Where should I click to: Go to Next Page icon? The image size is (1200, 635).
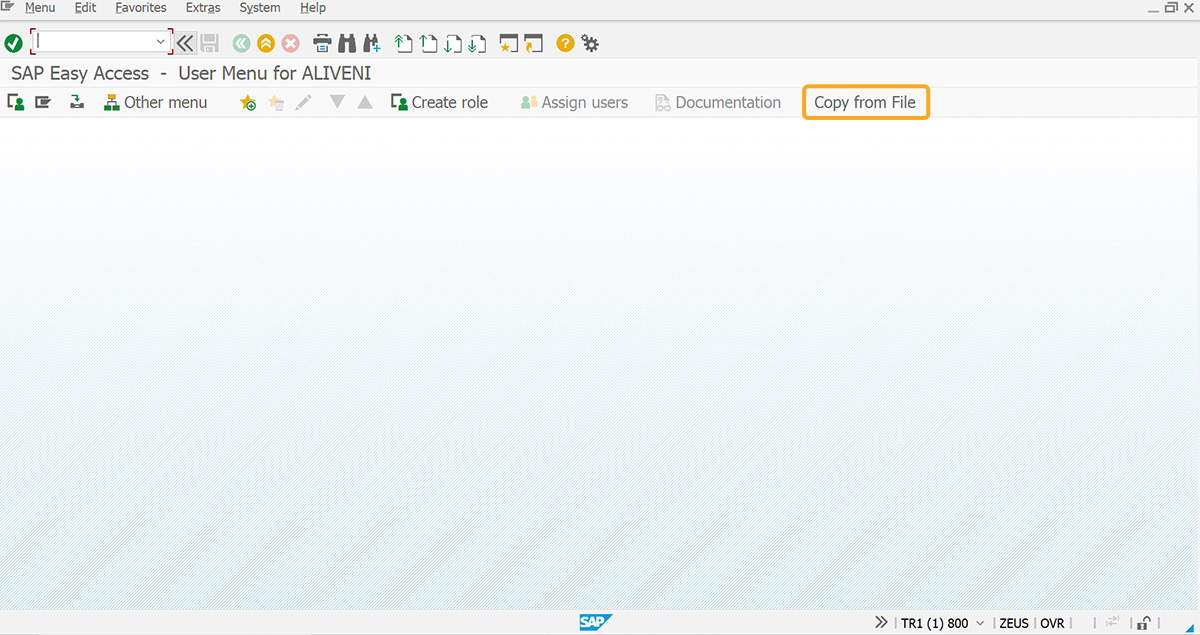pos(453,43)
